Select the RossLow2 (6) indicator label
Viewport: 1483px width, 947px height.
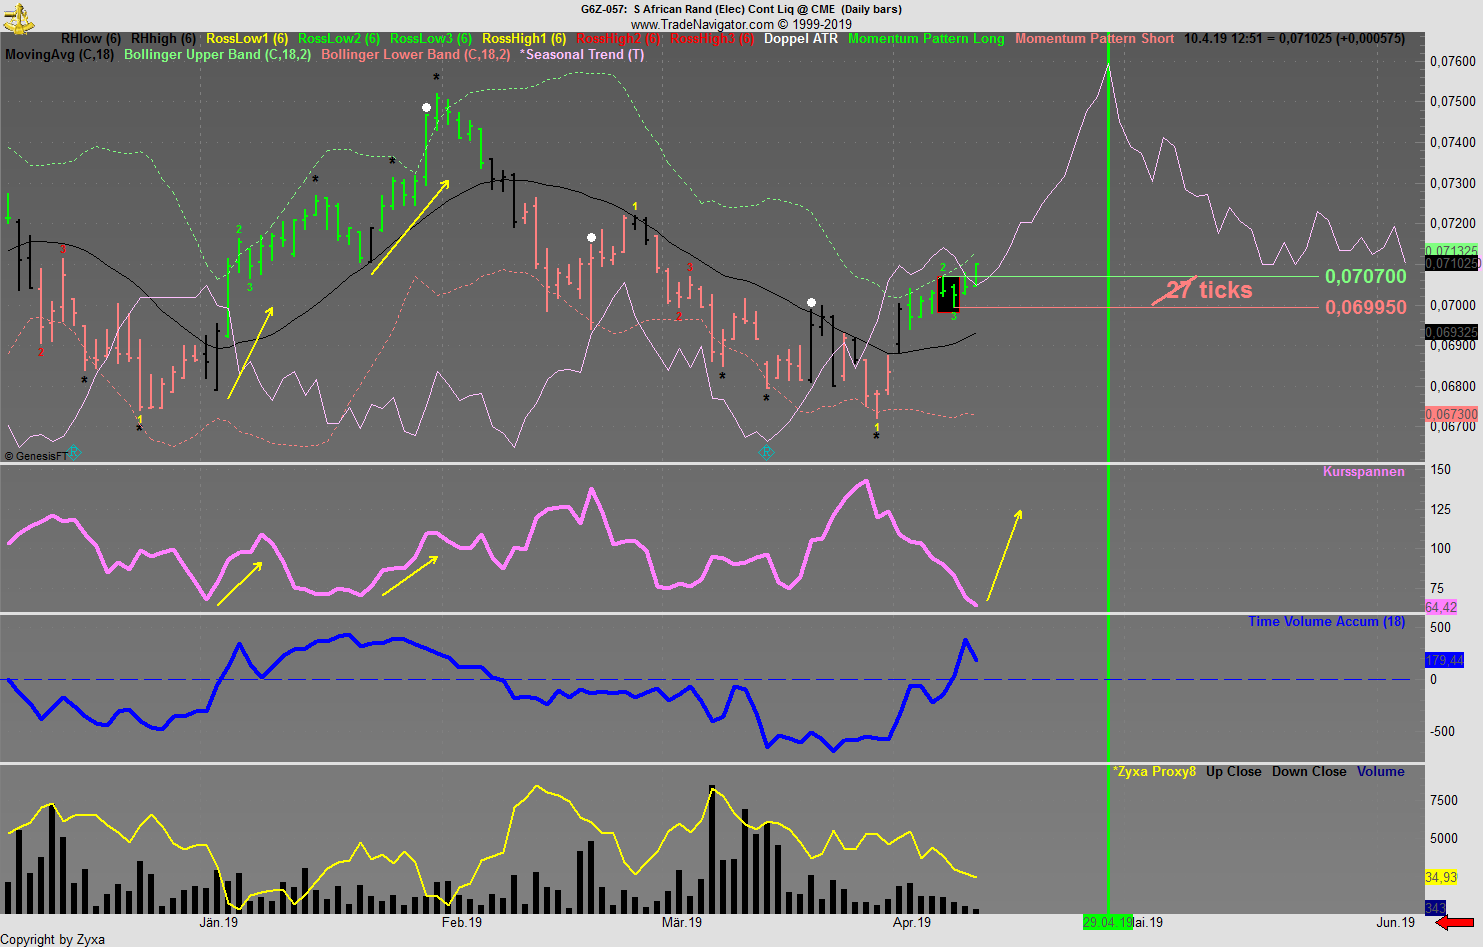(x=339, y=39)
